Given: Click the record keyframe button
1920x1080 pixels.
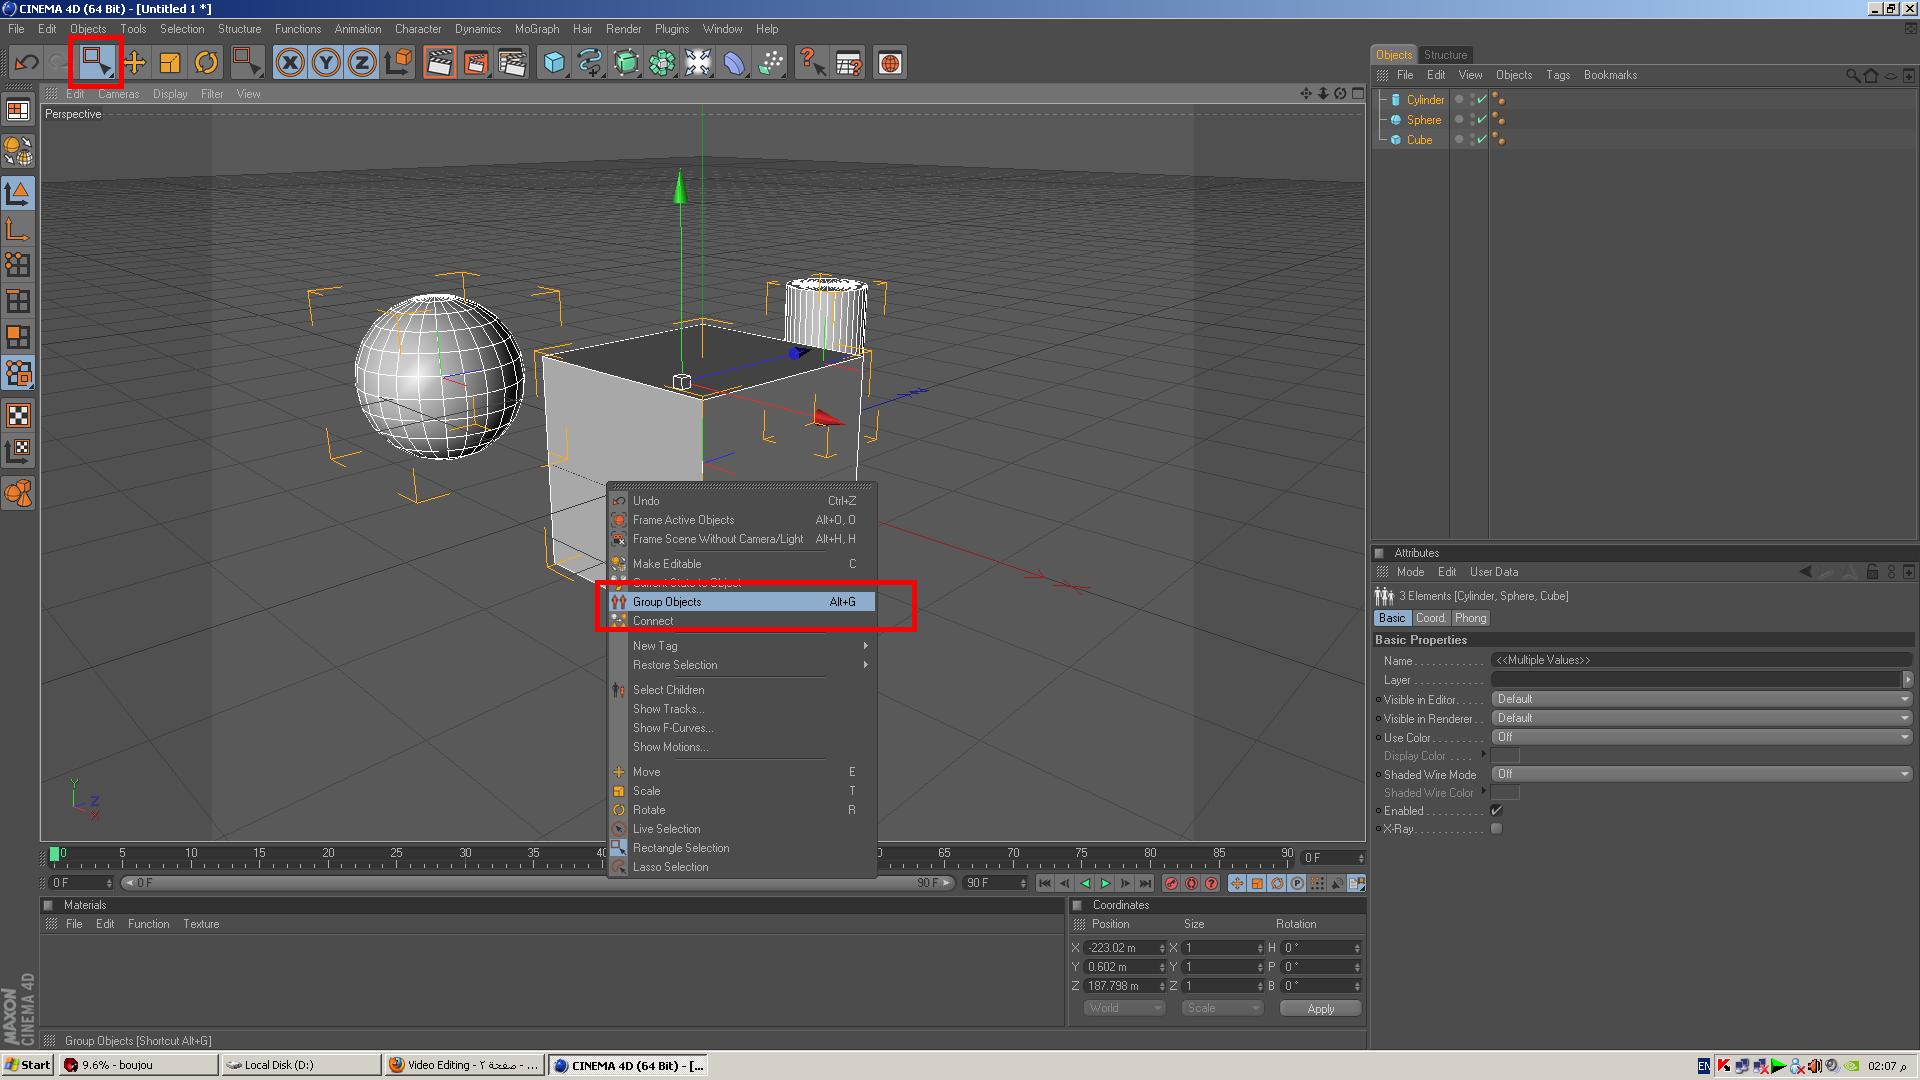Looking at the screenshot, I should (x=1171, y=883).
